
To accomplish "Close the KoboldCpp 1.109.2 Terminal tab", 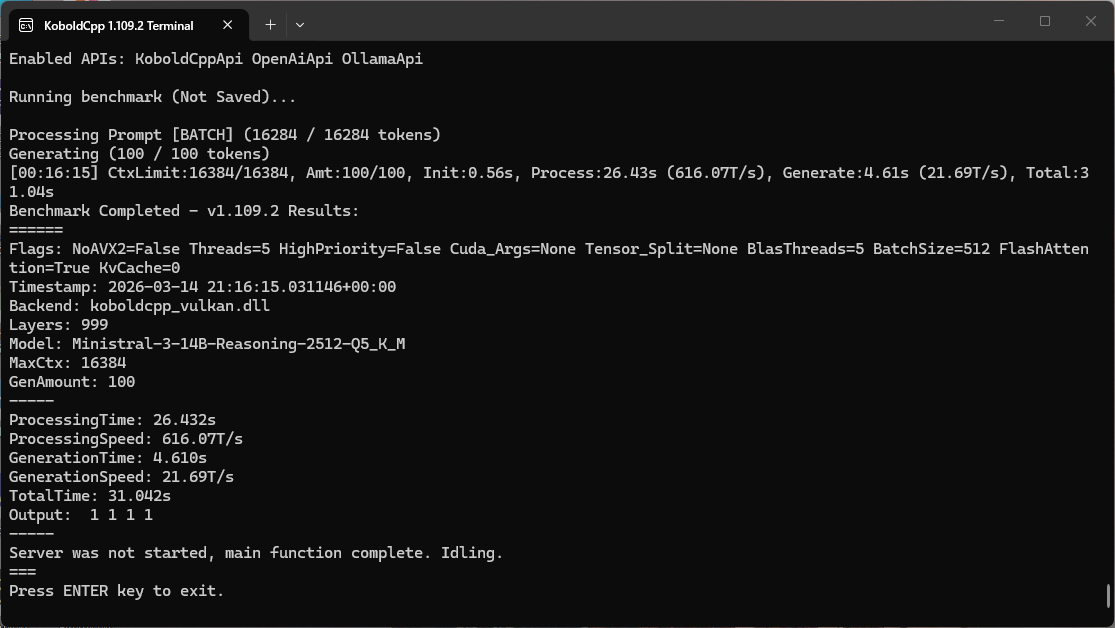I will tap(231, 25).
